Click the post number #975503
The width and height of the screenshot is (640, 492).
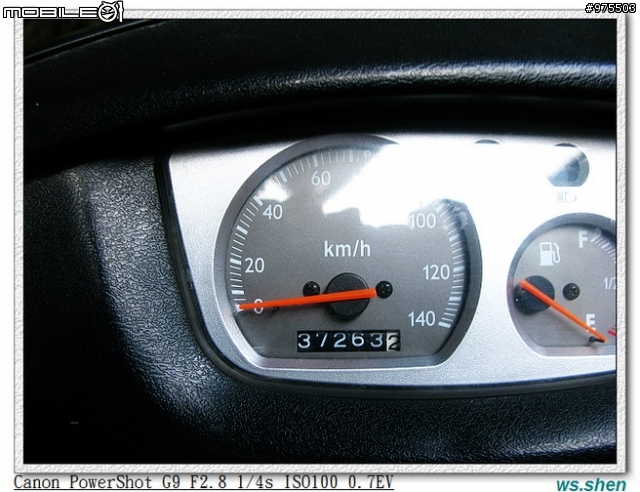[610, 8]
